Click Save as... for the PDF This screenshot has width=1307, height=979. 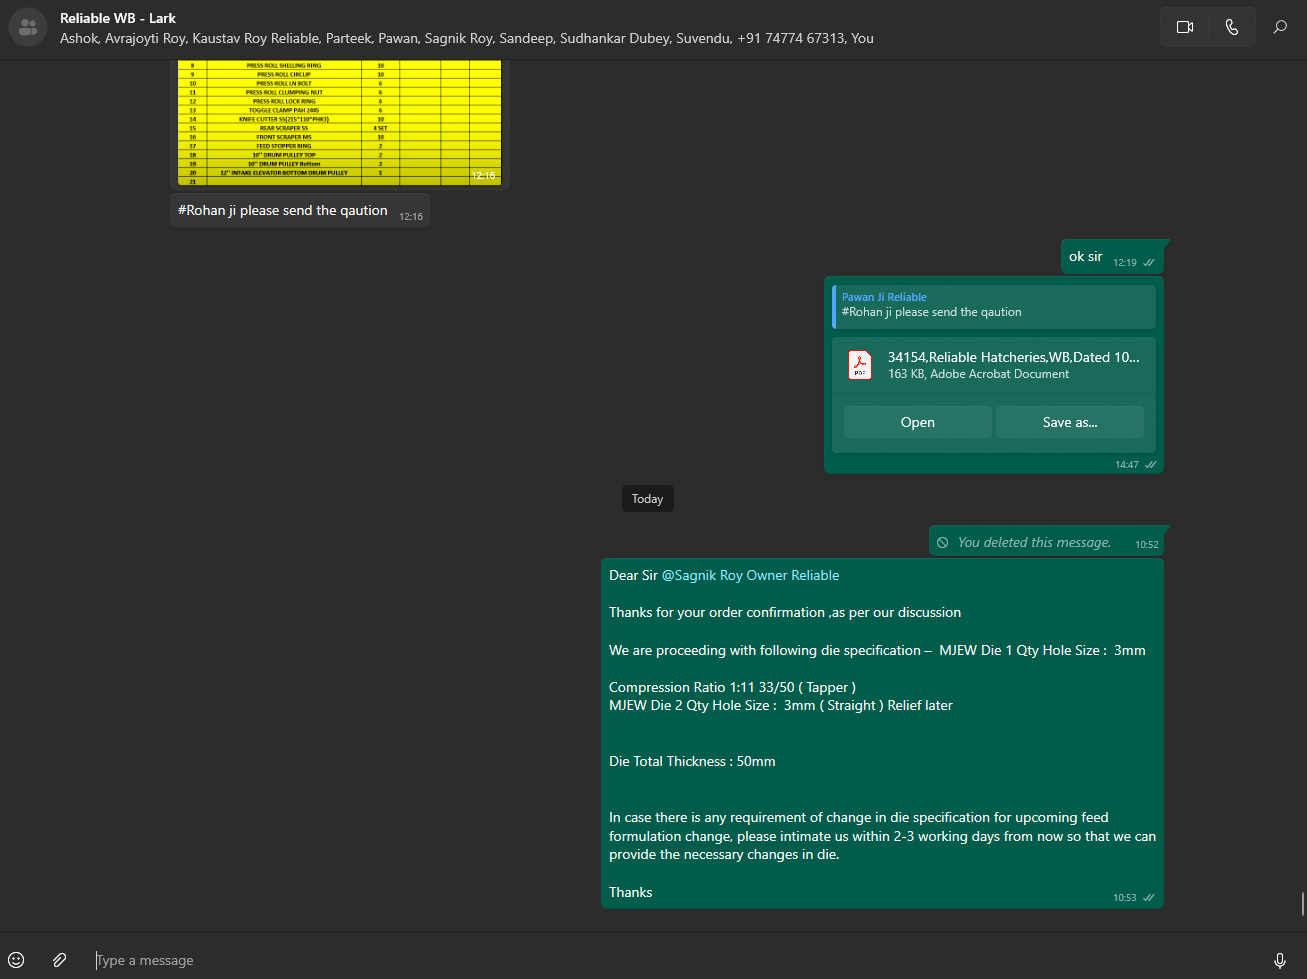point(1069,422)
